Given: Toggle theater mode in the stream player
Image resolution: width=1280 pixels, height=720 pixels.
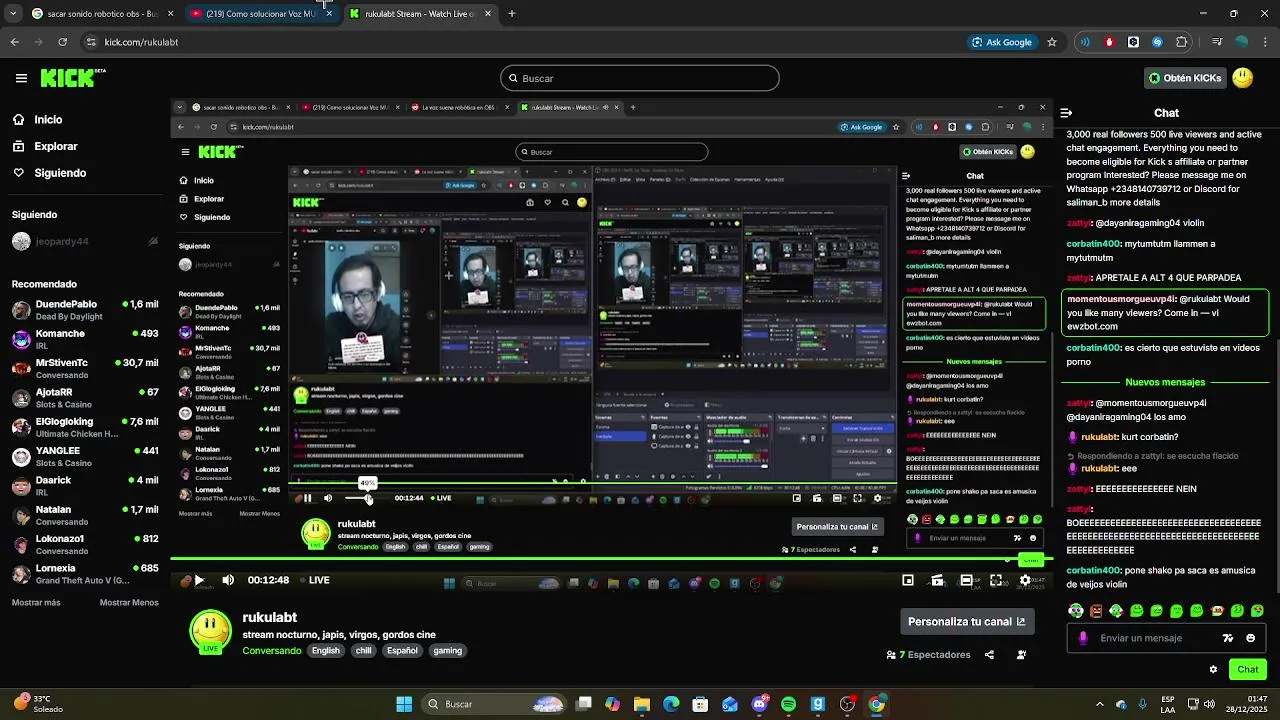Looking at the screenshot, I should tap(967, 580).
